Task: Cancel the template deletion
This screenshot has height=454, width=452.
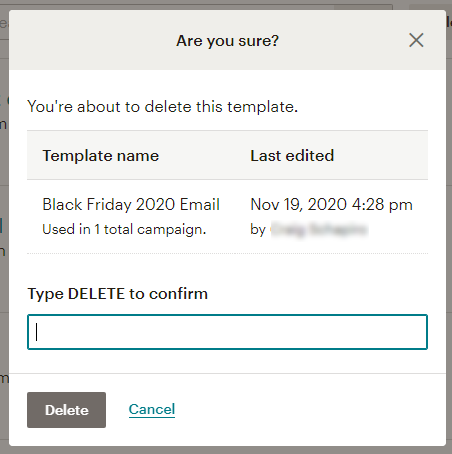Action: (x=152, y=409)
